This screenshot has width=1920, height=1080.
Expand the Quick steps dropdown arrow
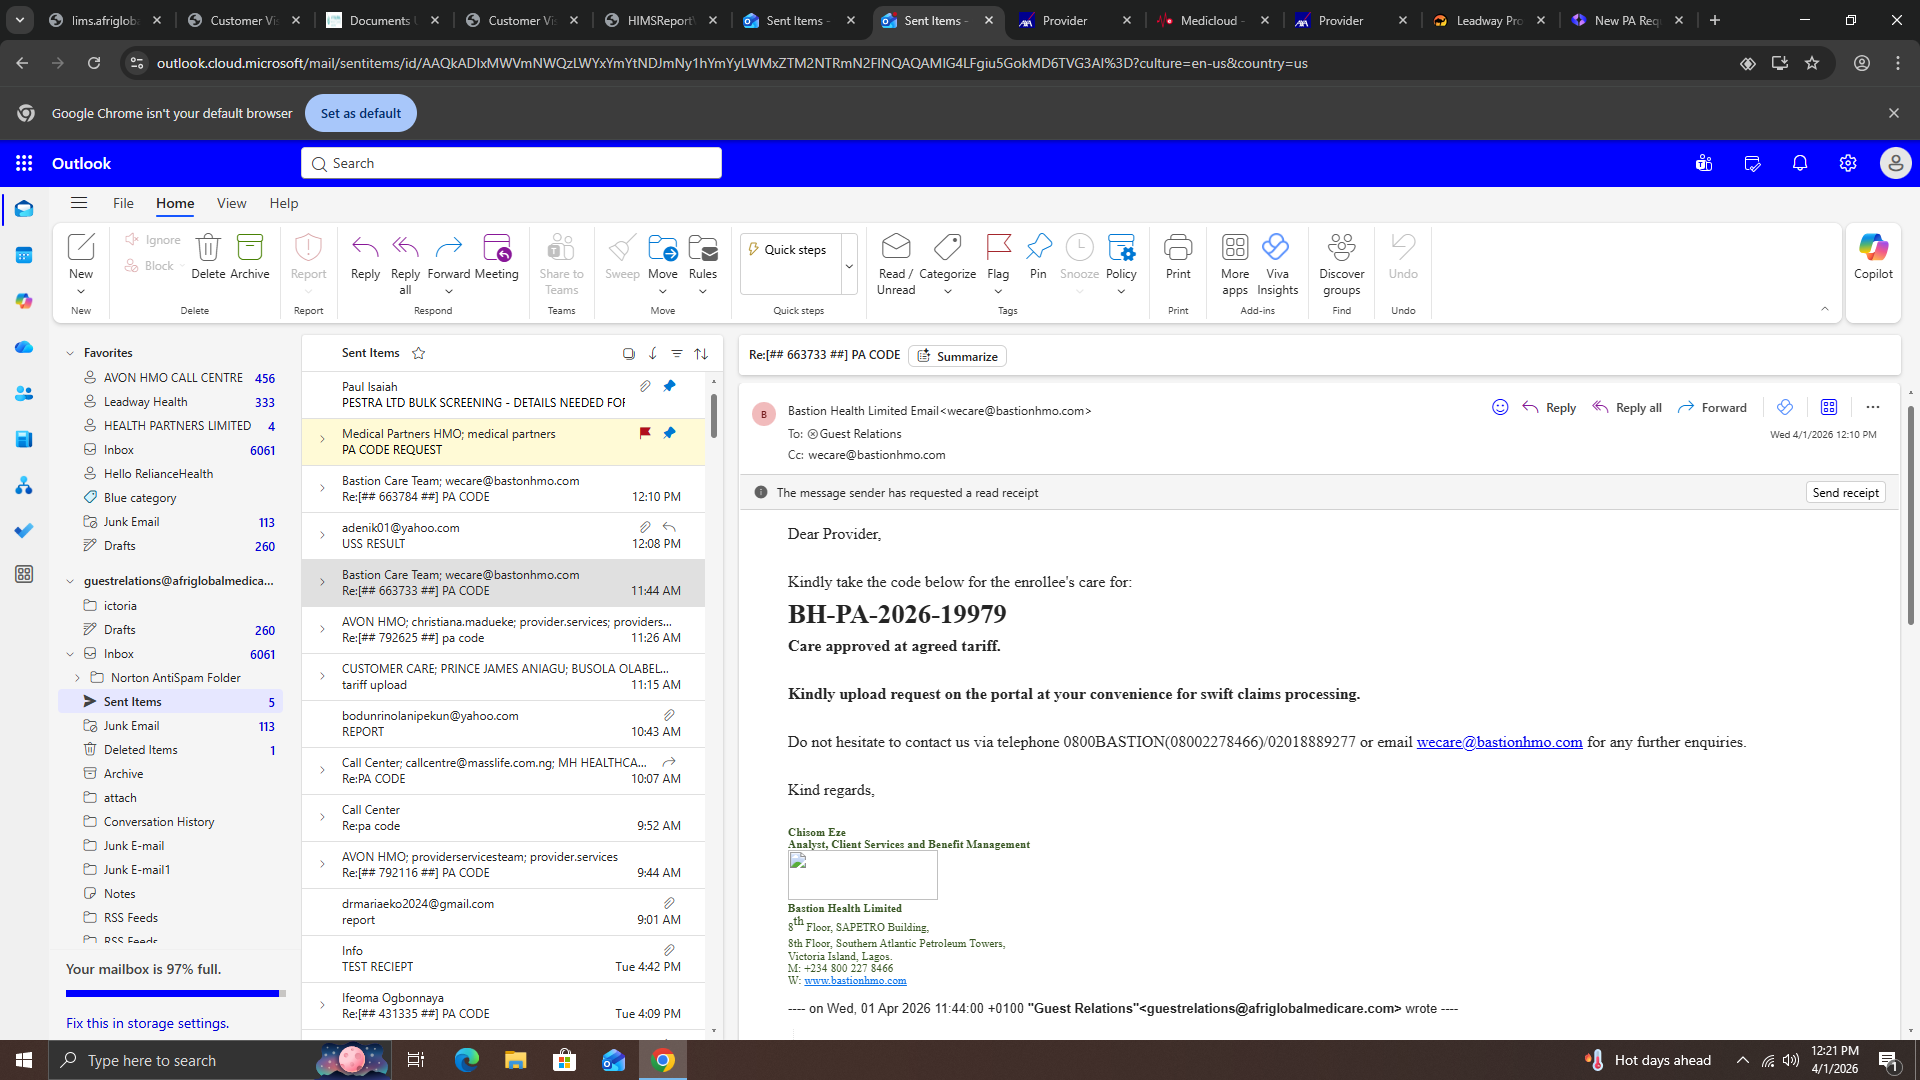pos(849,266)
